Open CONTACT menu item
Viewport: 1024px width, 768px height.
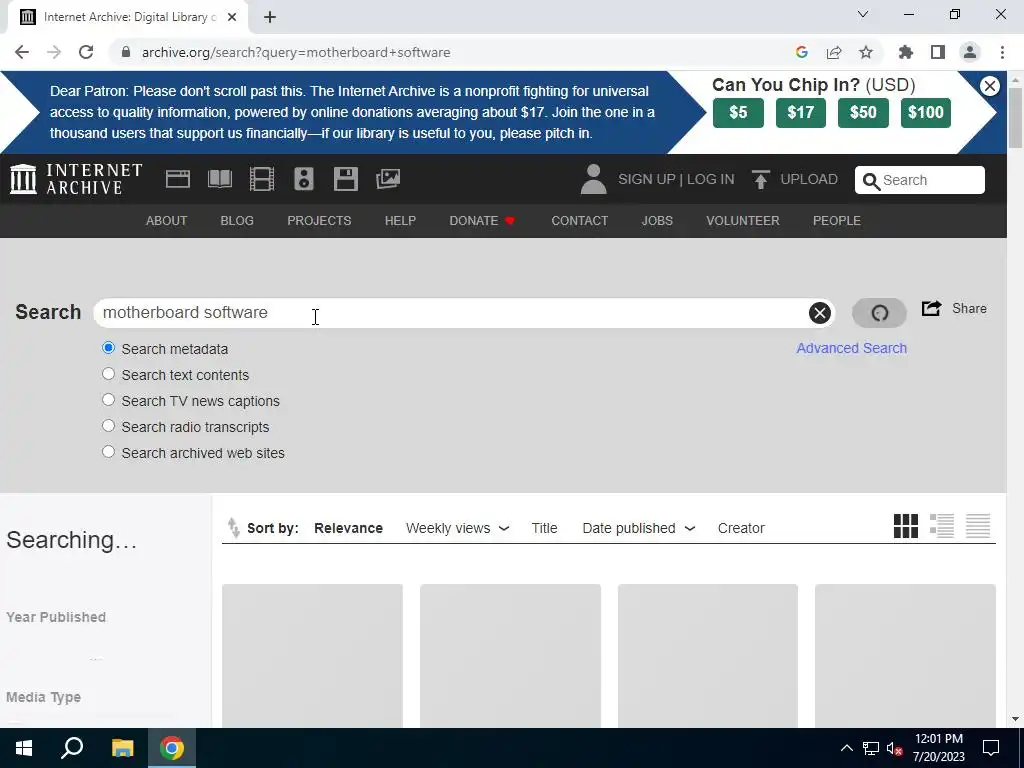coord(579,221)
